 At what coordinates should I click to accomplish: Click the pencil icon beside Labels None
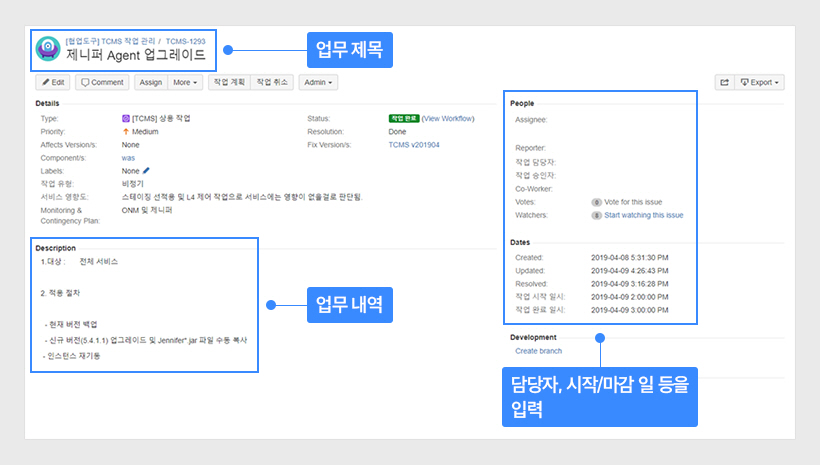click(147, 170)
